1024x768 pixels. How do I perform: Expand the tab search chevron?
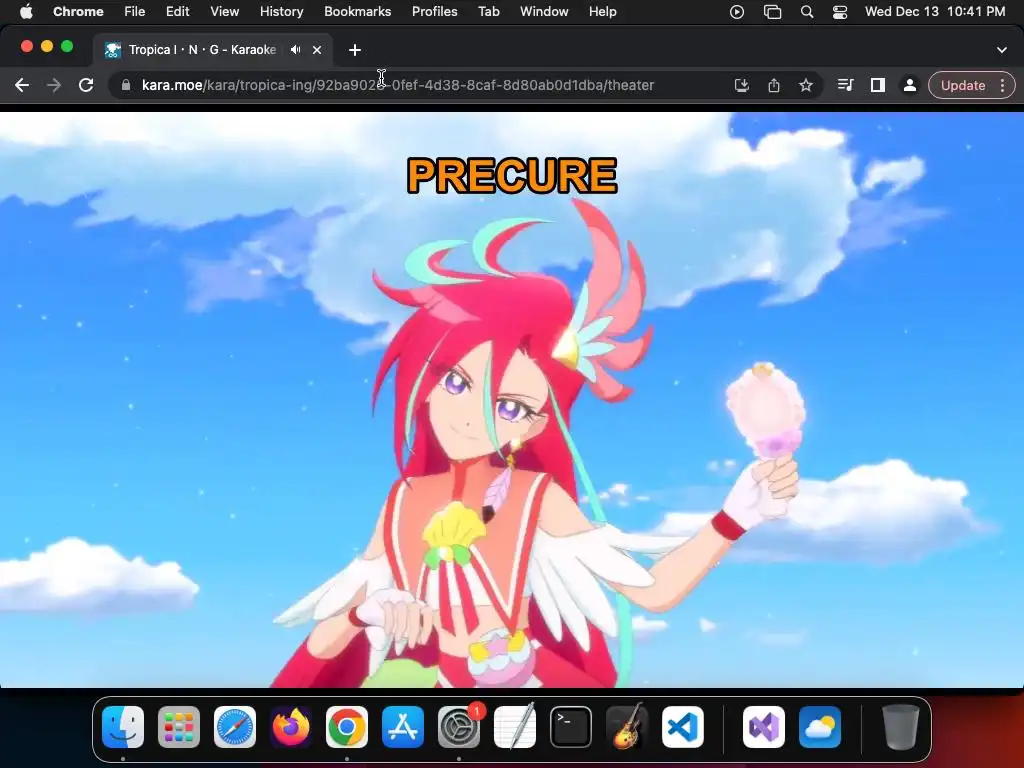tap(1001, 50)
